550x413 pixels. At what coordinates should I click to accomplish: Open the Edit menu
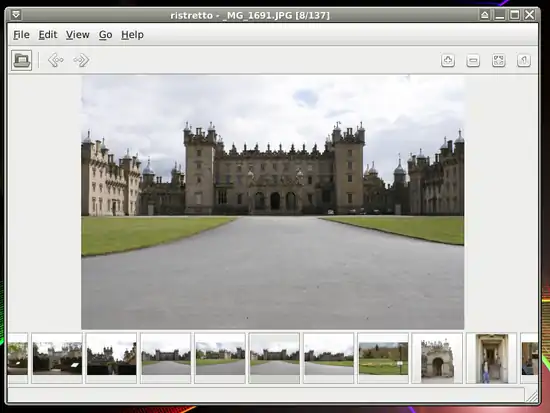(48, 35)
